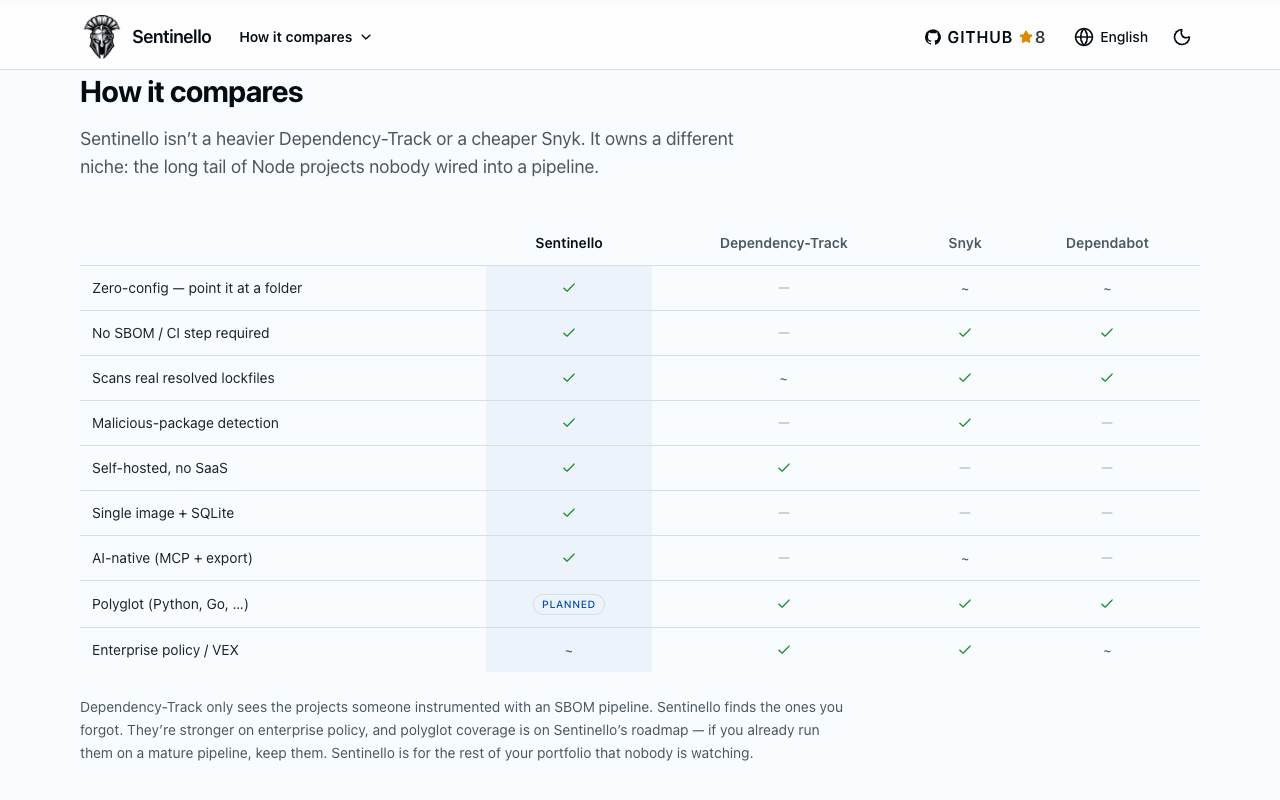The image size is (1280, 800).
Task: Click the 'Enterprise policy / VEX' row label
Action: [x=165, y=650]
